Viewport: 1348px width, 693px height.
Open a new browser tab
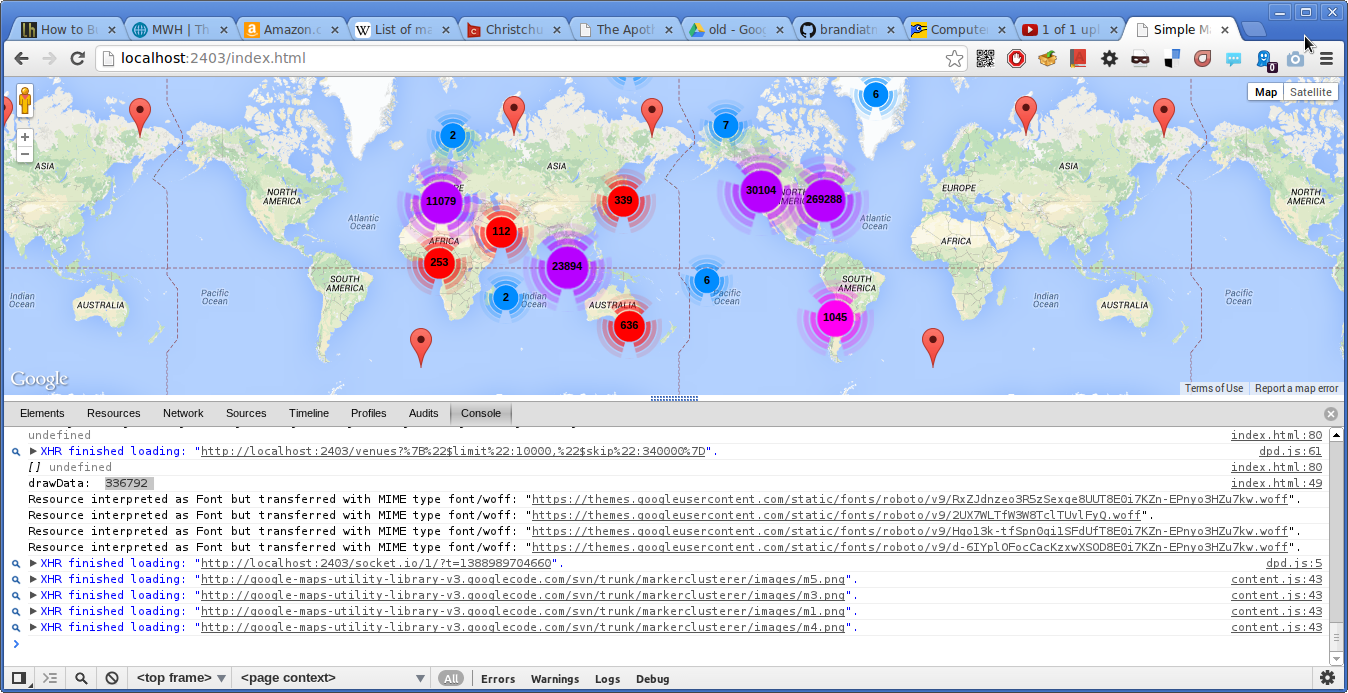point(1253,29)
